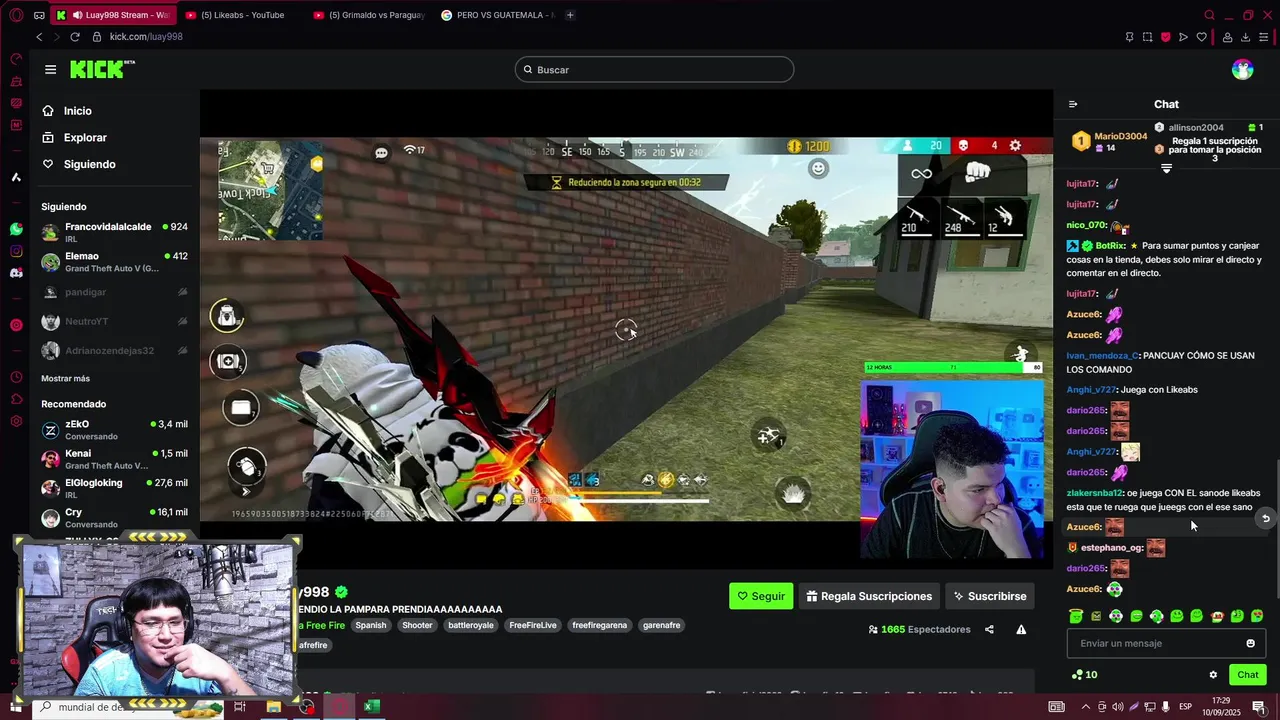Image resolution: width=1280 pixels, height=720 pixels.
Task: Open Francovidalalcalde followed channel
Action: click(114, 232)
